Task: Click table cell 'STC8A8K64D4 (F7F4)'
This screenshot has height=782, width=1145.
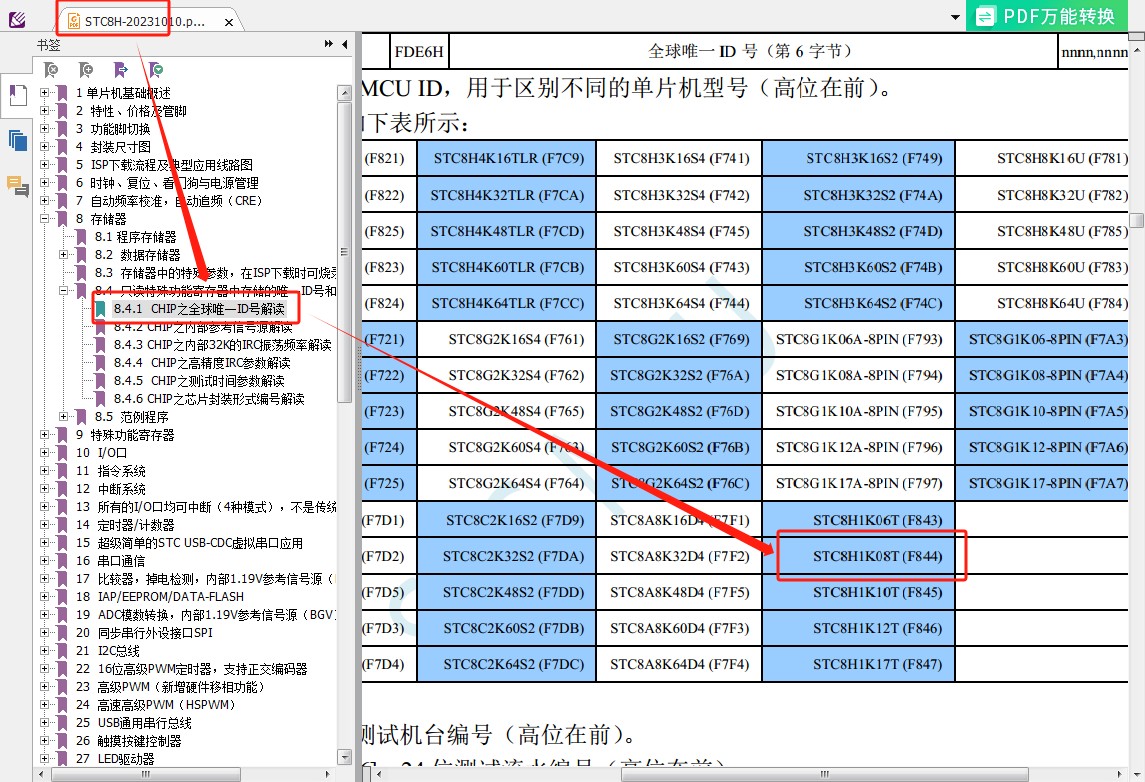Action: pyautogui.click(x=680, y=664)
